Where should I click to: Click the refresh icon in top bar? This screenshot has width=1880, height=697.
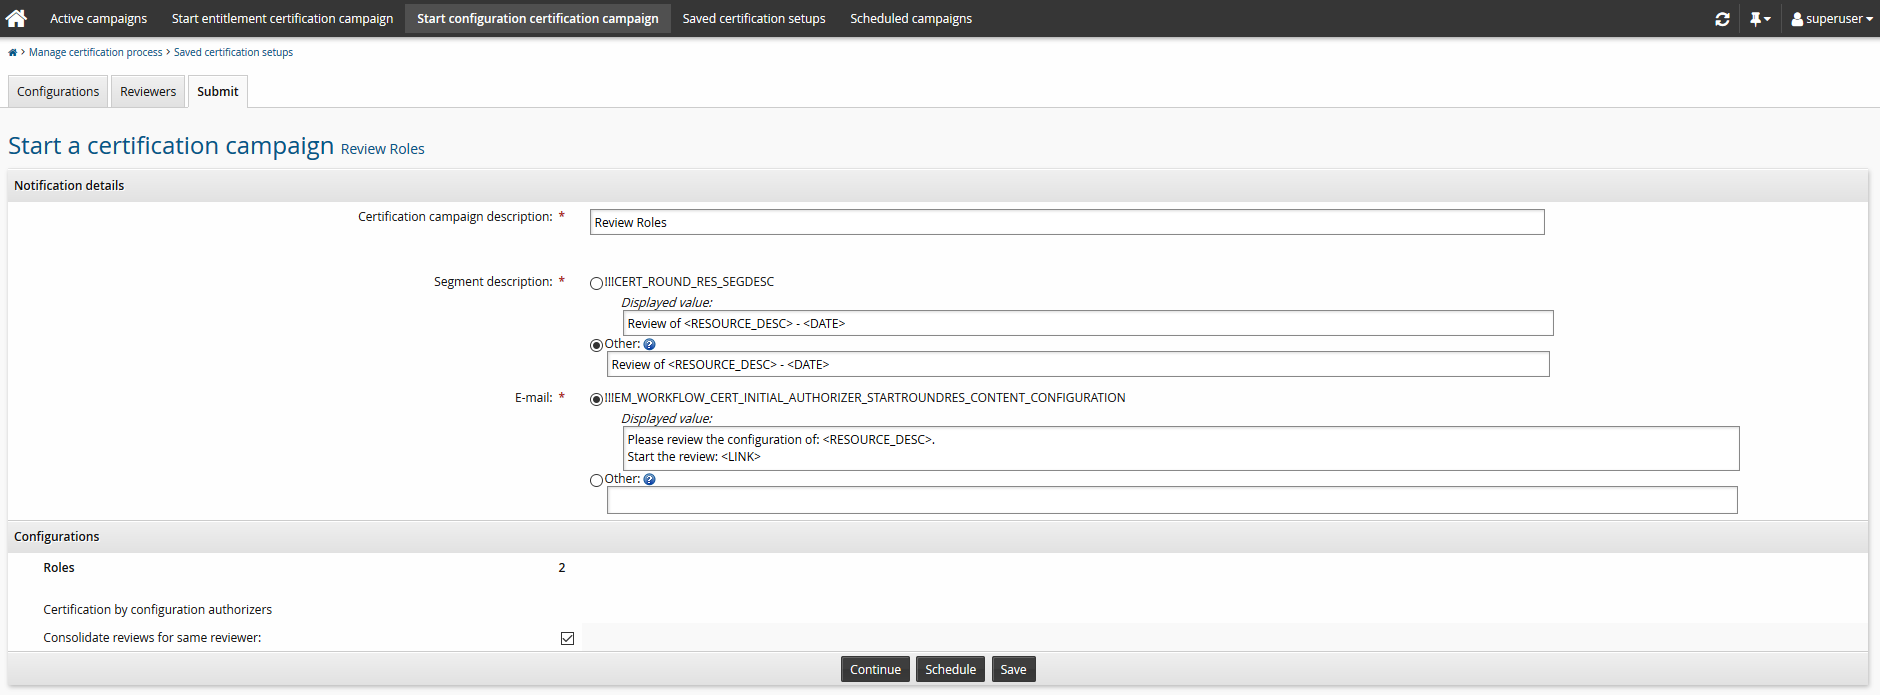[1722, 19]
